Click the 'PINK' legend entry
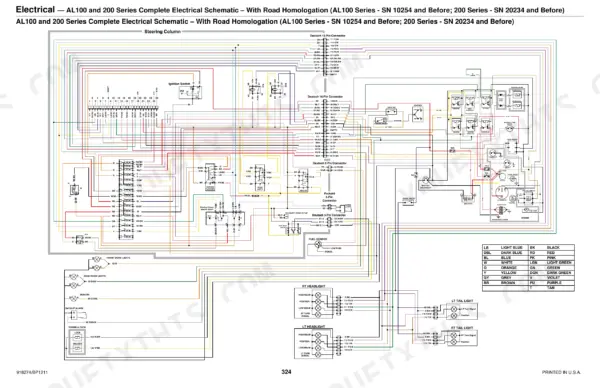Screen dimensions: 600x388 tap(551, 258)
